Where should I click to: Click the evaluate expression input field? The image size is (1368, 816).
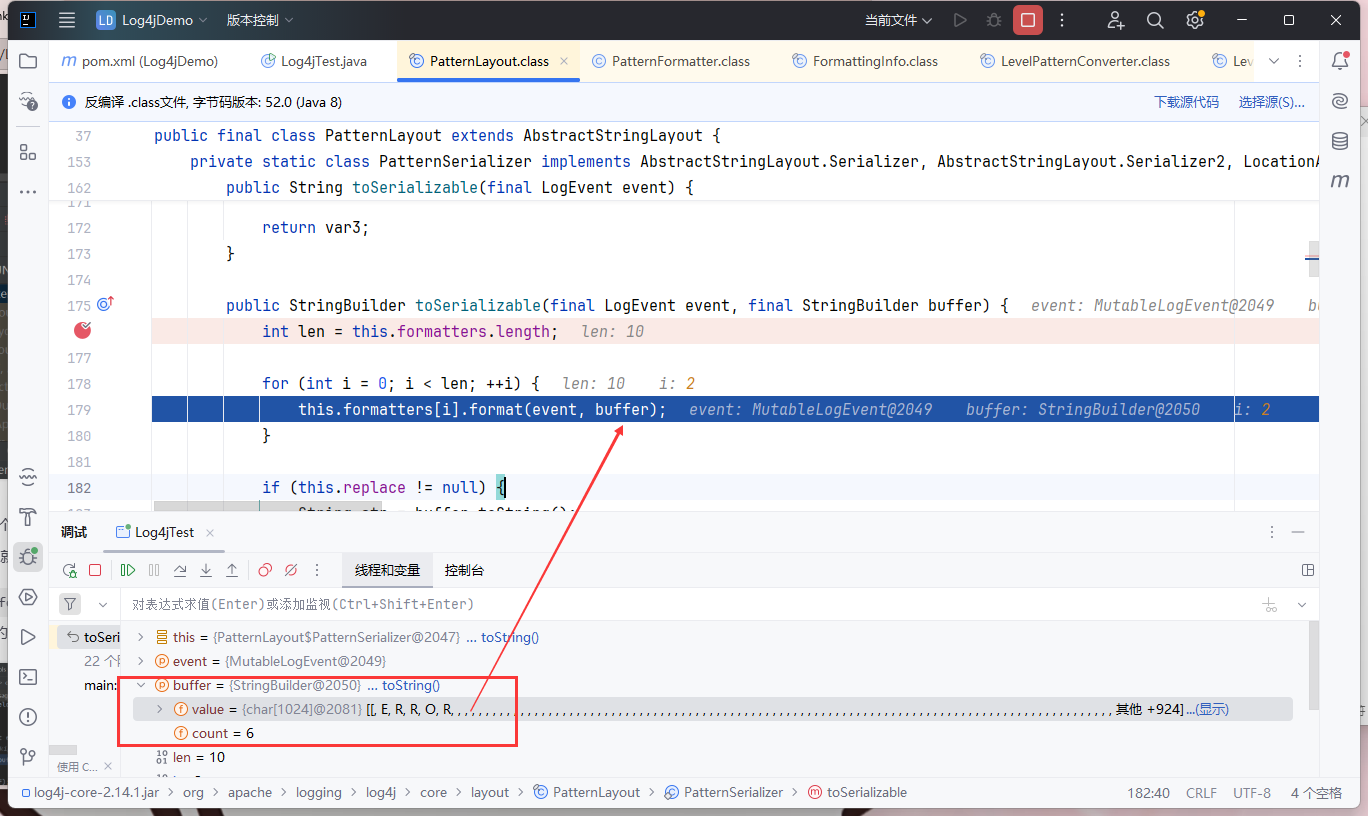click(680, 604)
